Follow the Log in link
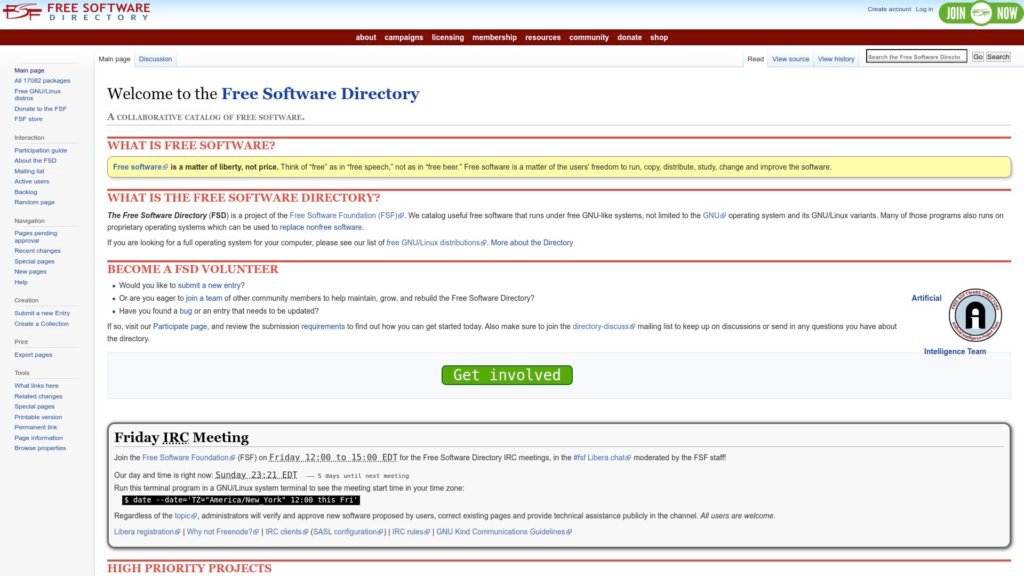 coord(924,9)
